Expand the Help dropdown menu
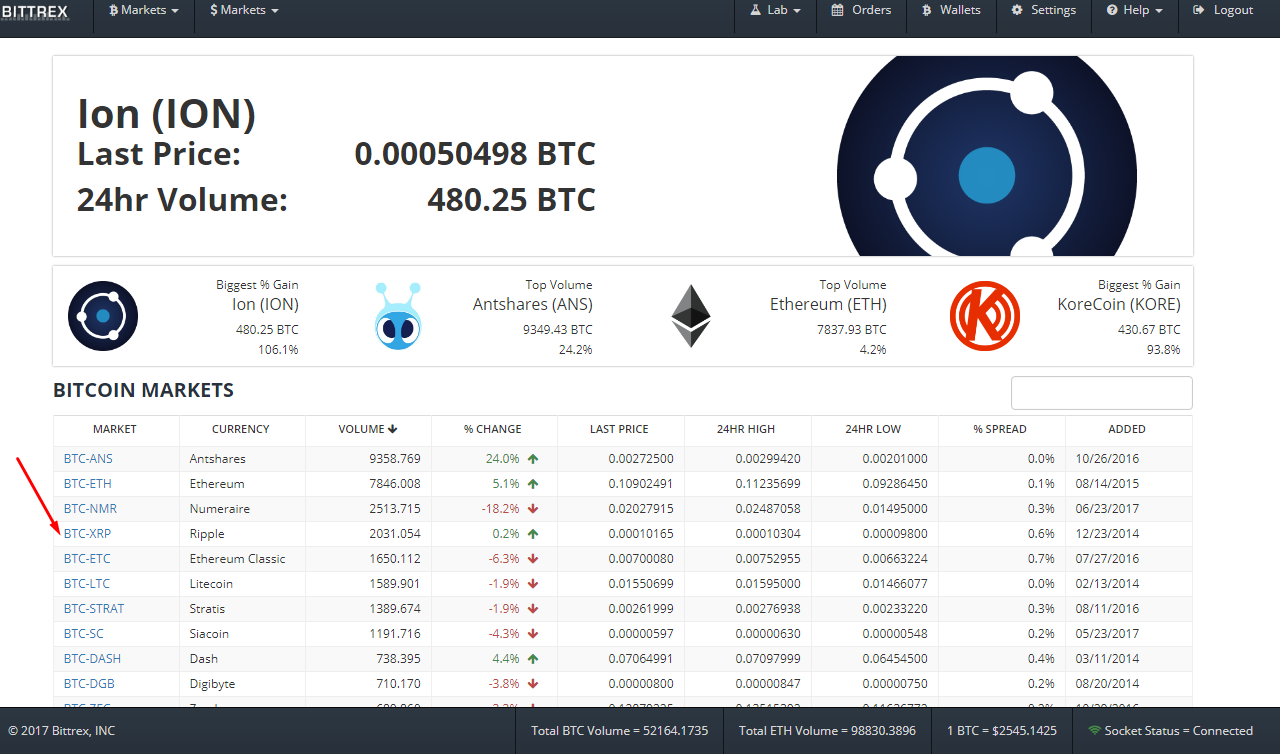 [x=1134, y=10]
